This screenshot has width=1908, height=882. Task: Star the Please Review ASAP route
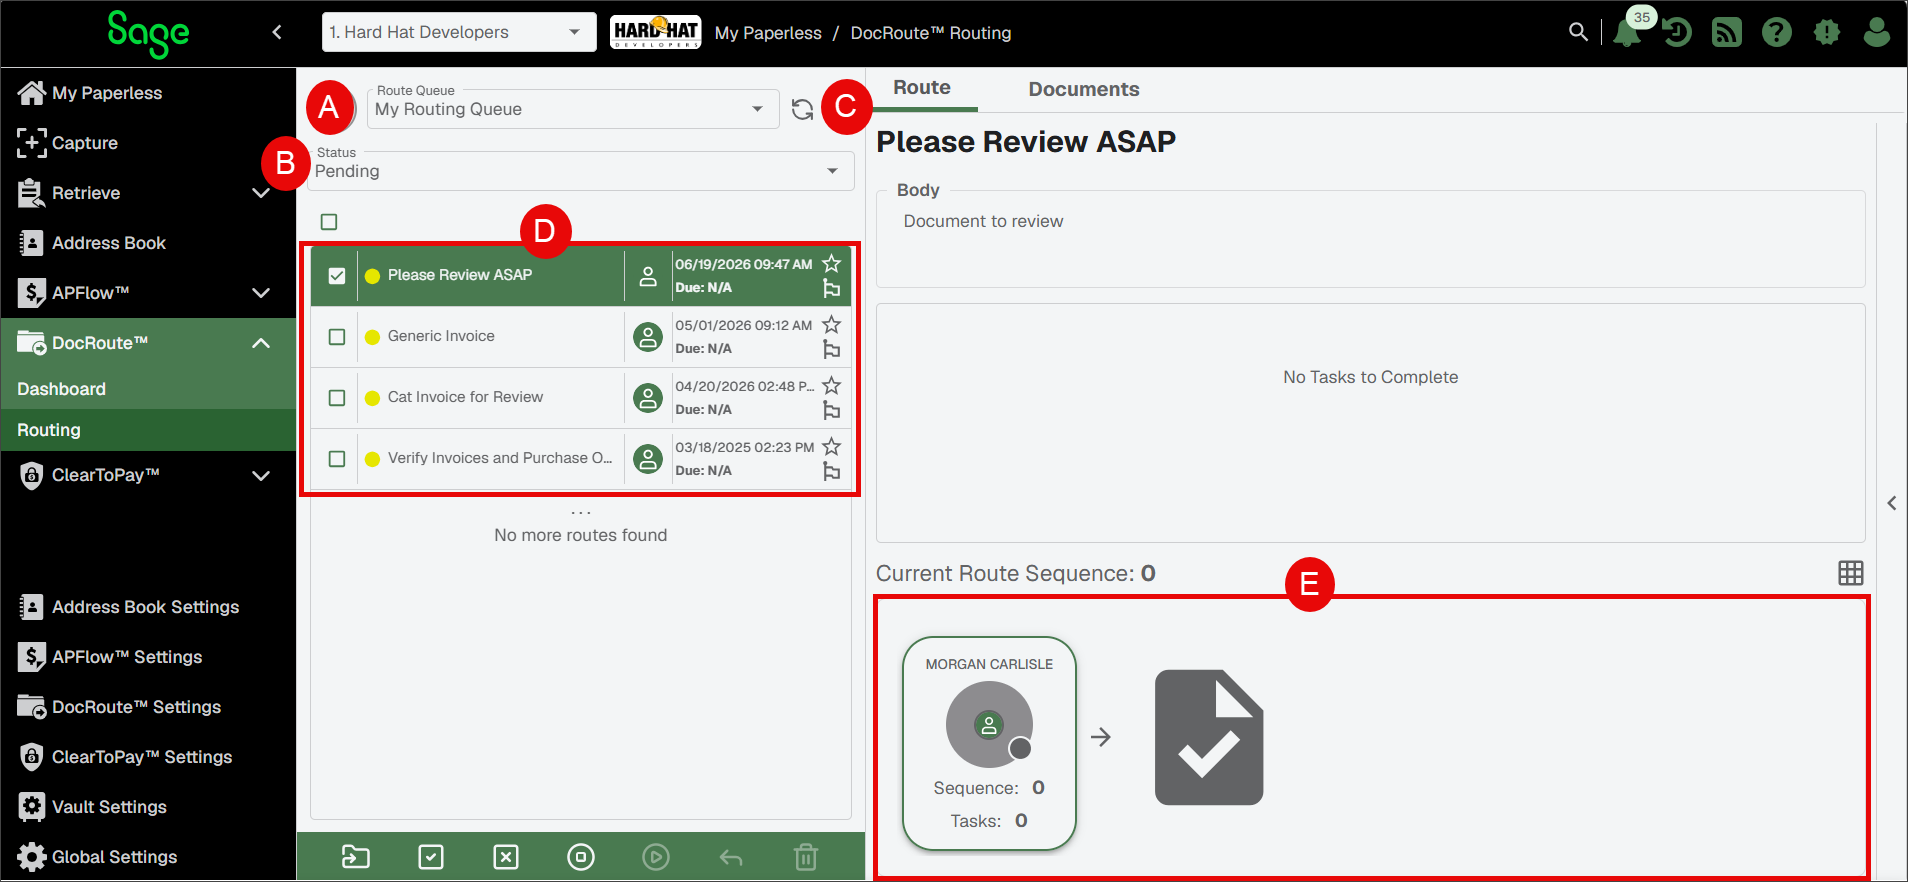coord(831,263)
